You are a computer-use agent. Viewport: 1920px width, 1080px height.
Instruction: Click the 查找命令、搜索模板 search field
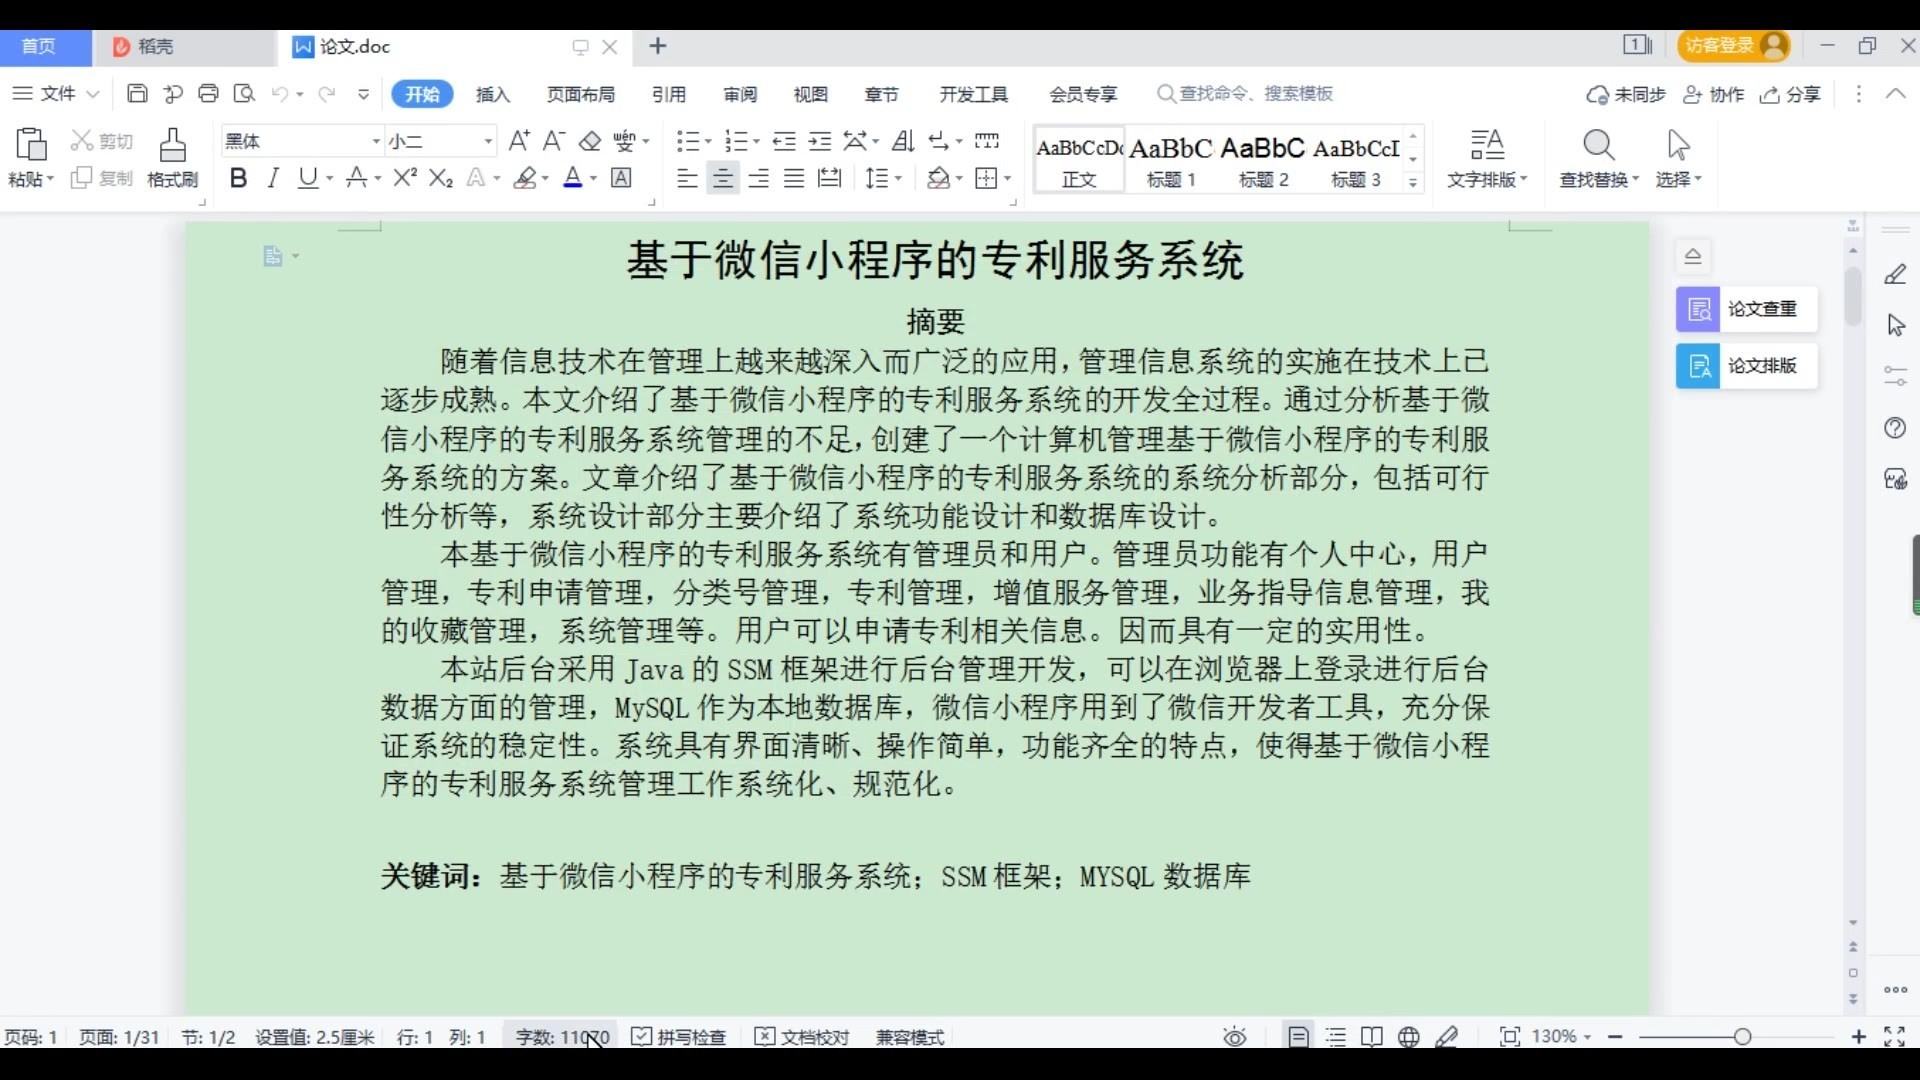[1246, 93]
